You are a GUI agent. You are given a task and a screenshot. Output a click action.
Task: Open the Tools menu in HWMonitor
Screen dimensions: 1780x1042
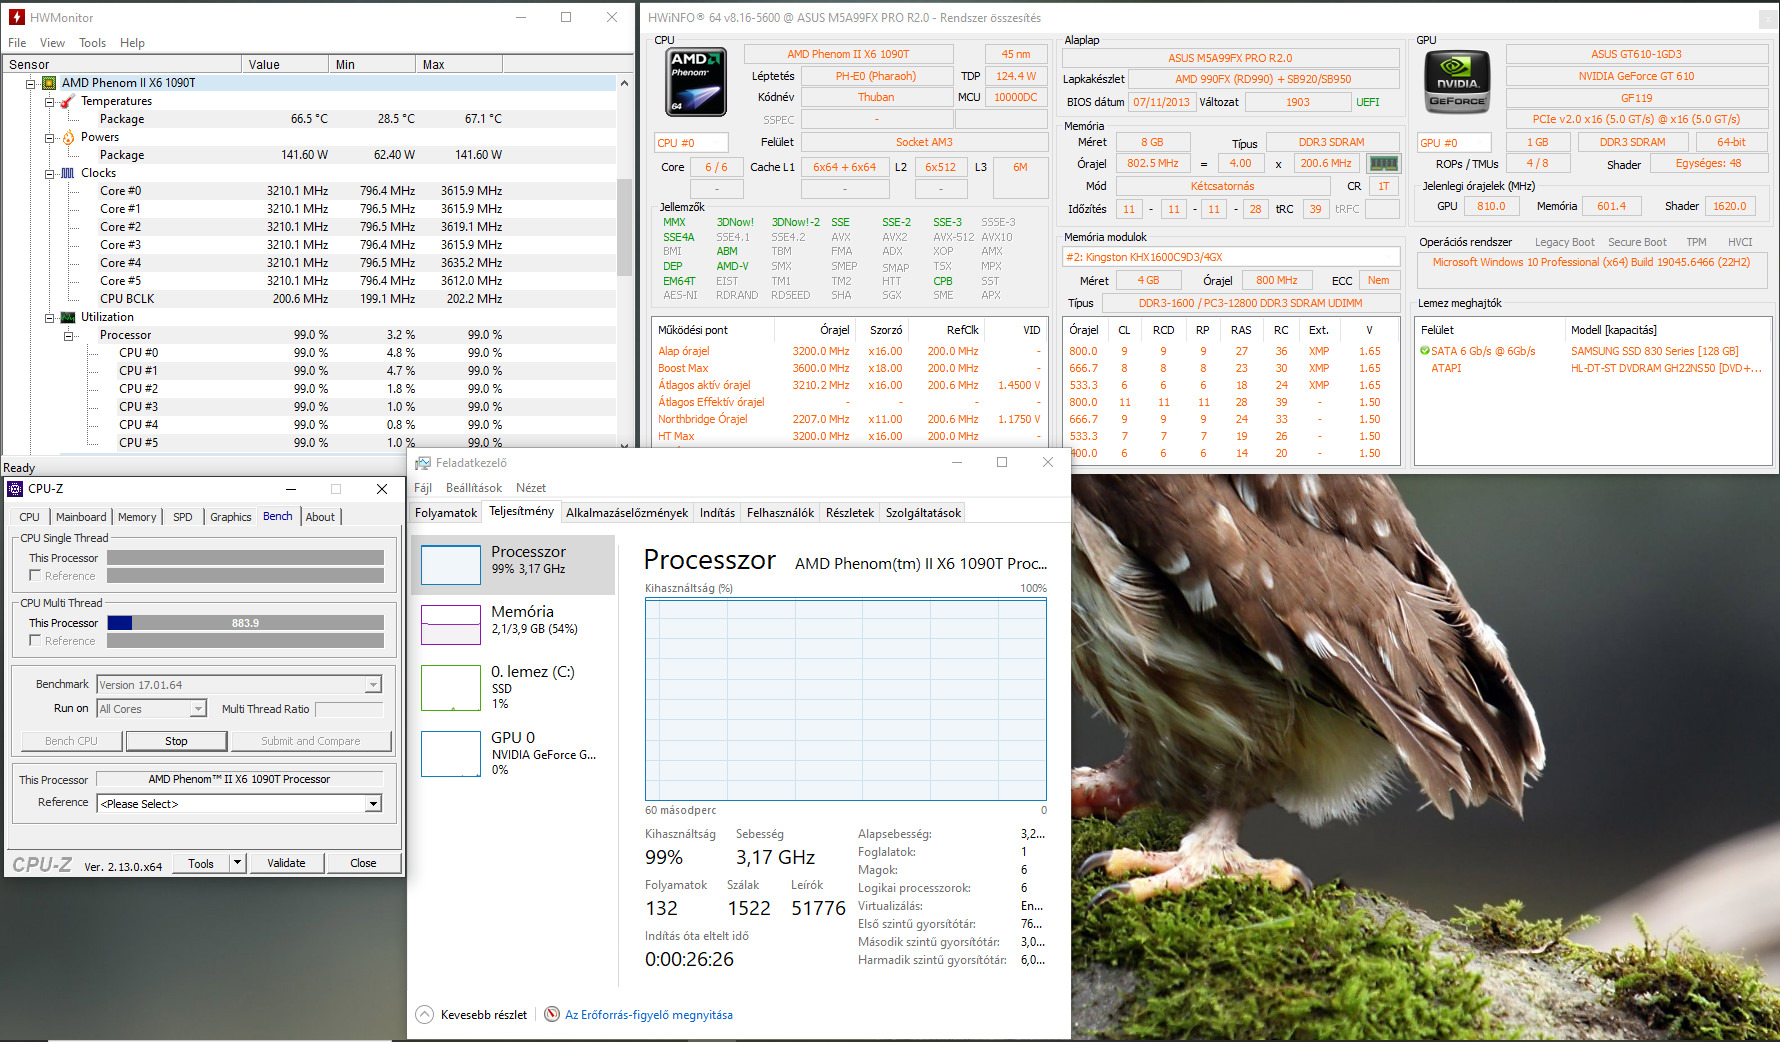[92, 43]
